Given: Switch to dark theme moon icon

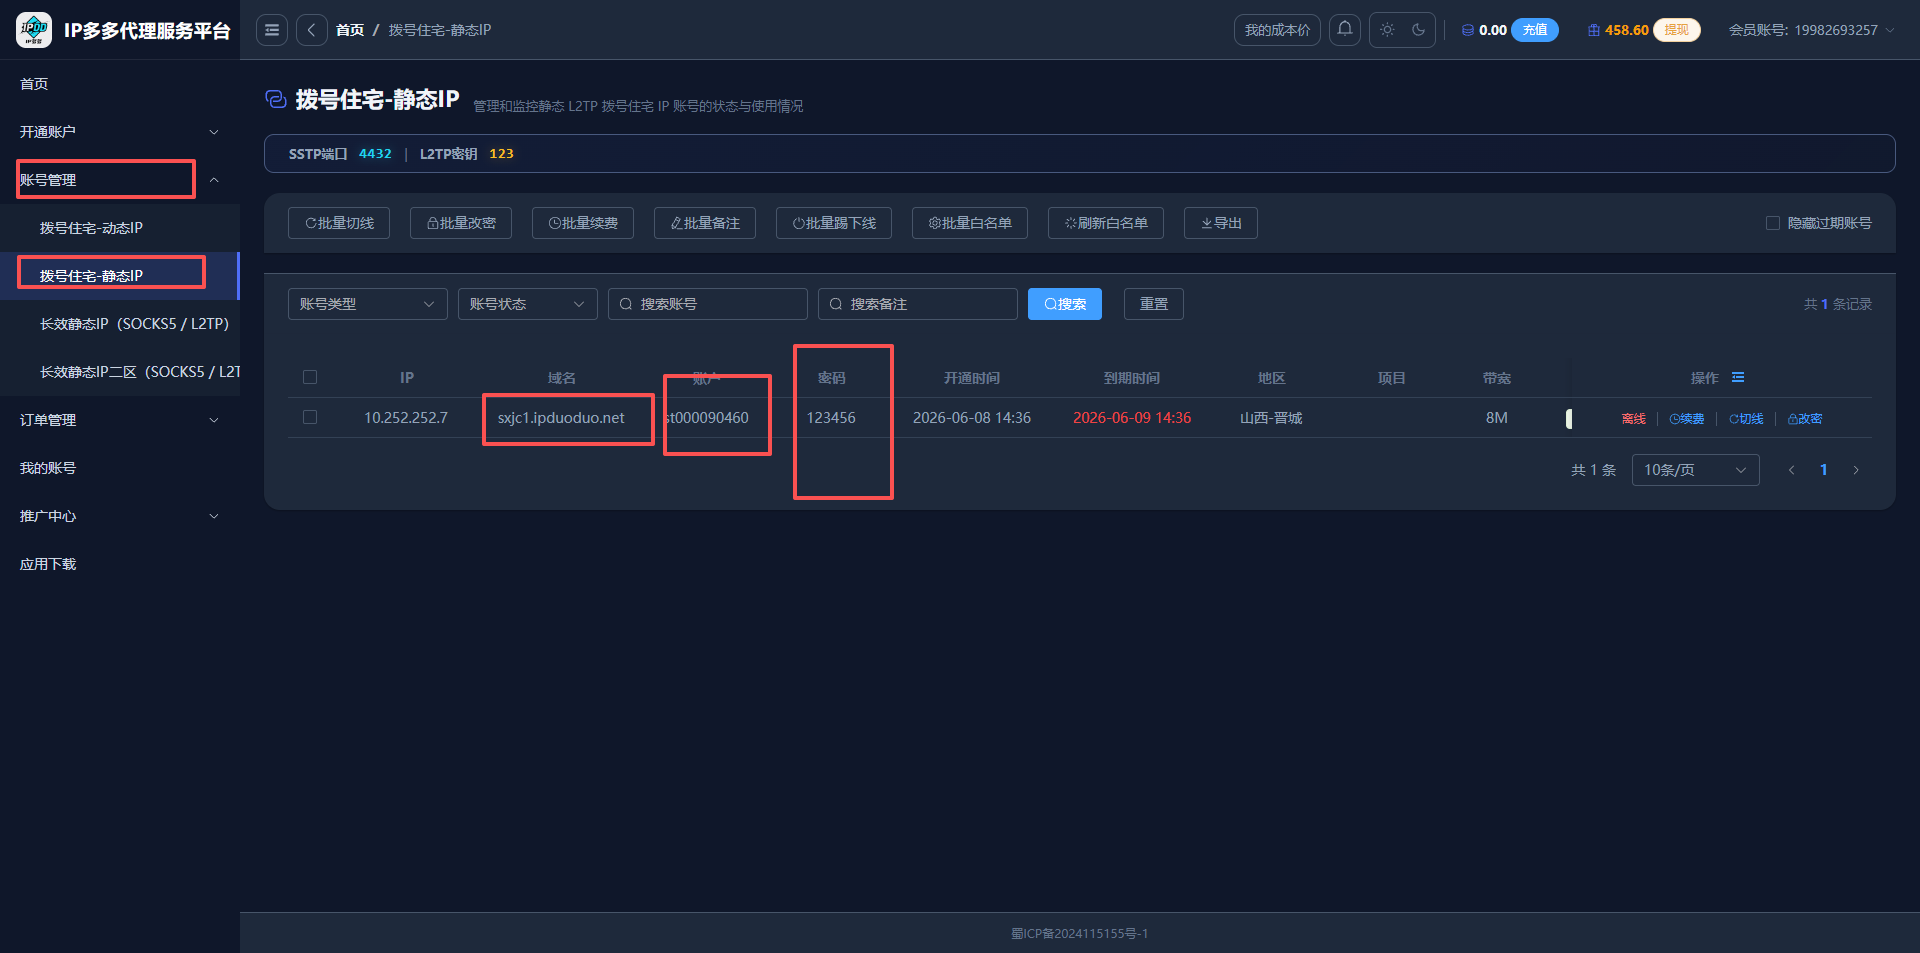Looking at the screenshot, I should 1418,30.
